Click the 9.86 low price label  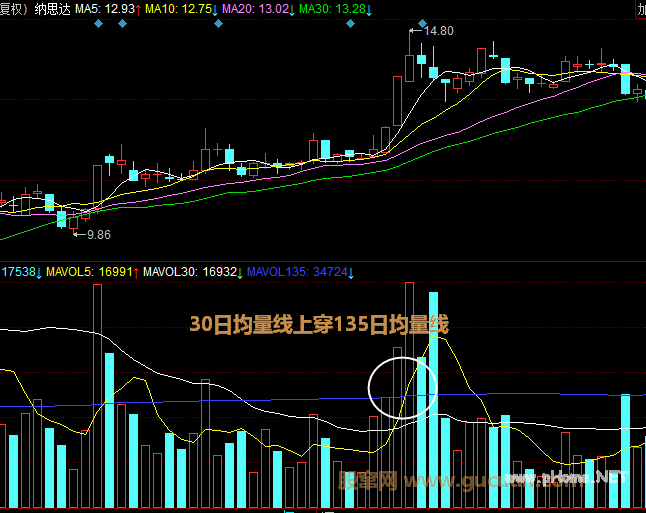[99, 234]
